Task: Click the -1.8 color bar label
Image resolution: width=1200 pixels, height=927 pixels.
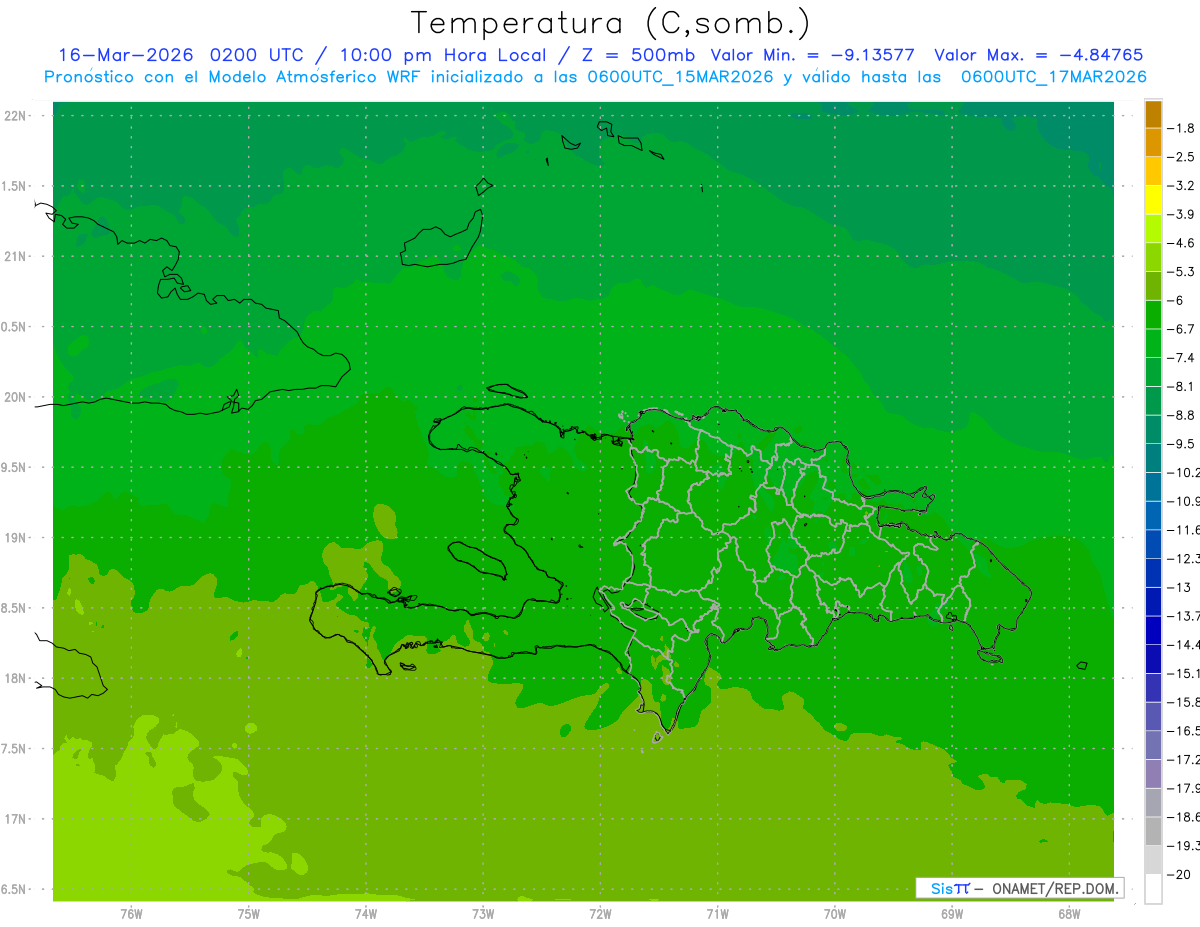Action: tap(1182, 128)
